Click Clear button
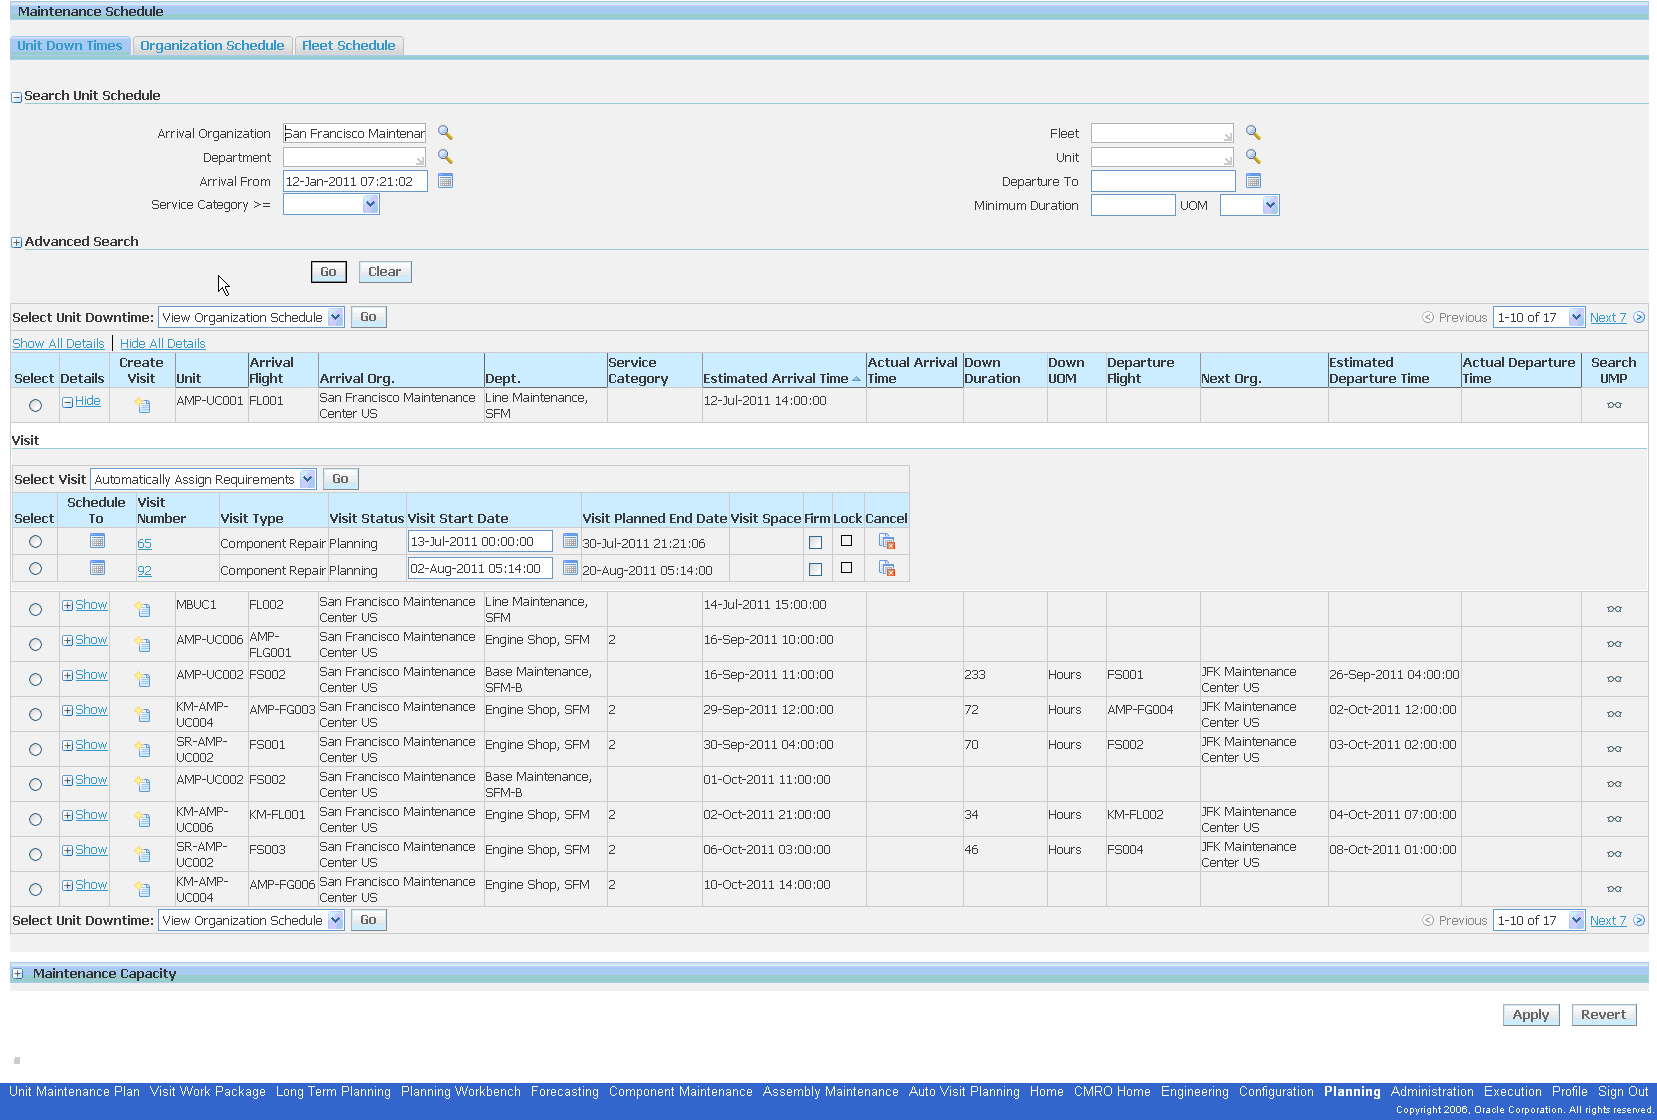This screenshot has width=1657, height=1120. tap(384, 272)
